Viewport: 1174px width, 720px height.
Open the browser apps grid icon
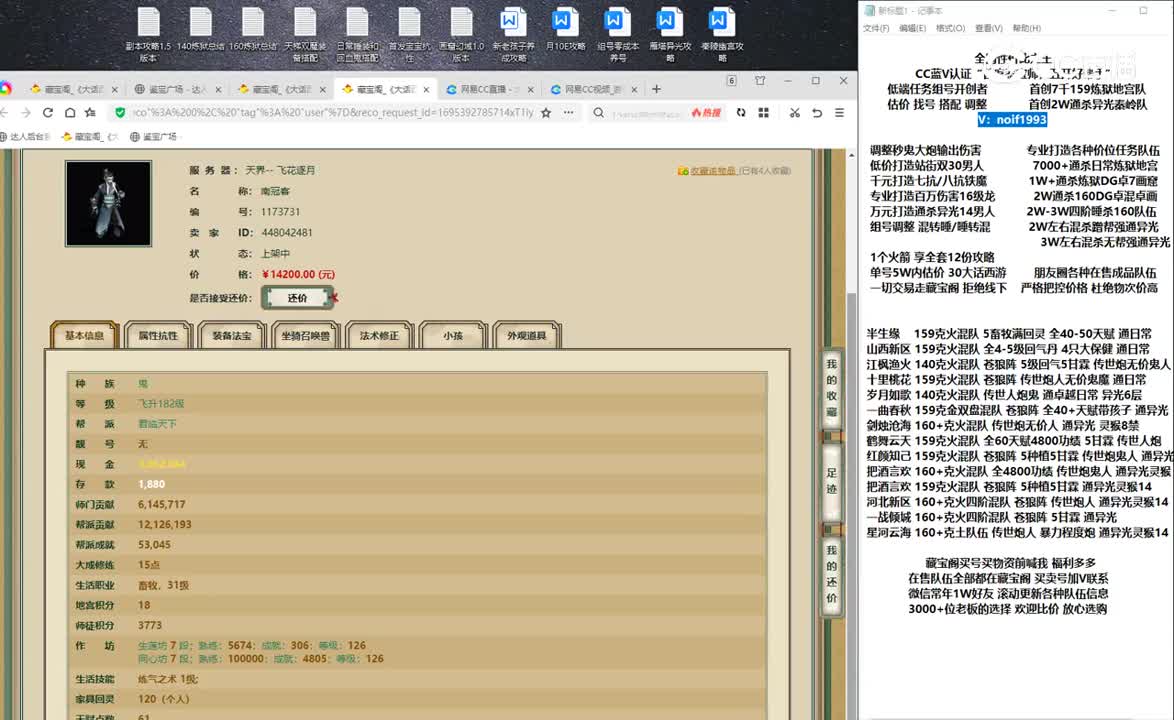[764, 112]
